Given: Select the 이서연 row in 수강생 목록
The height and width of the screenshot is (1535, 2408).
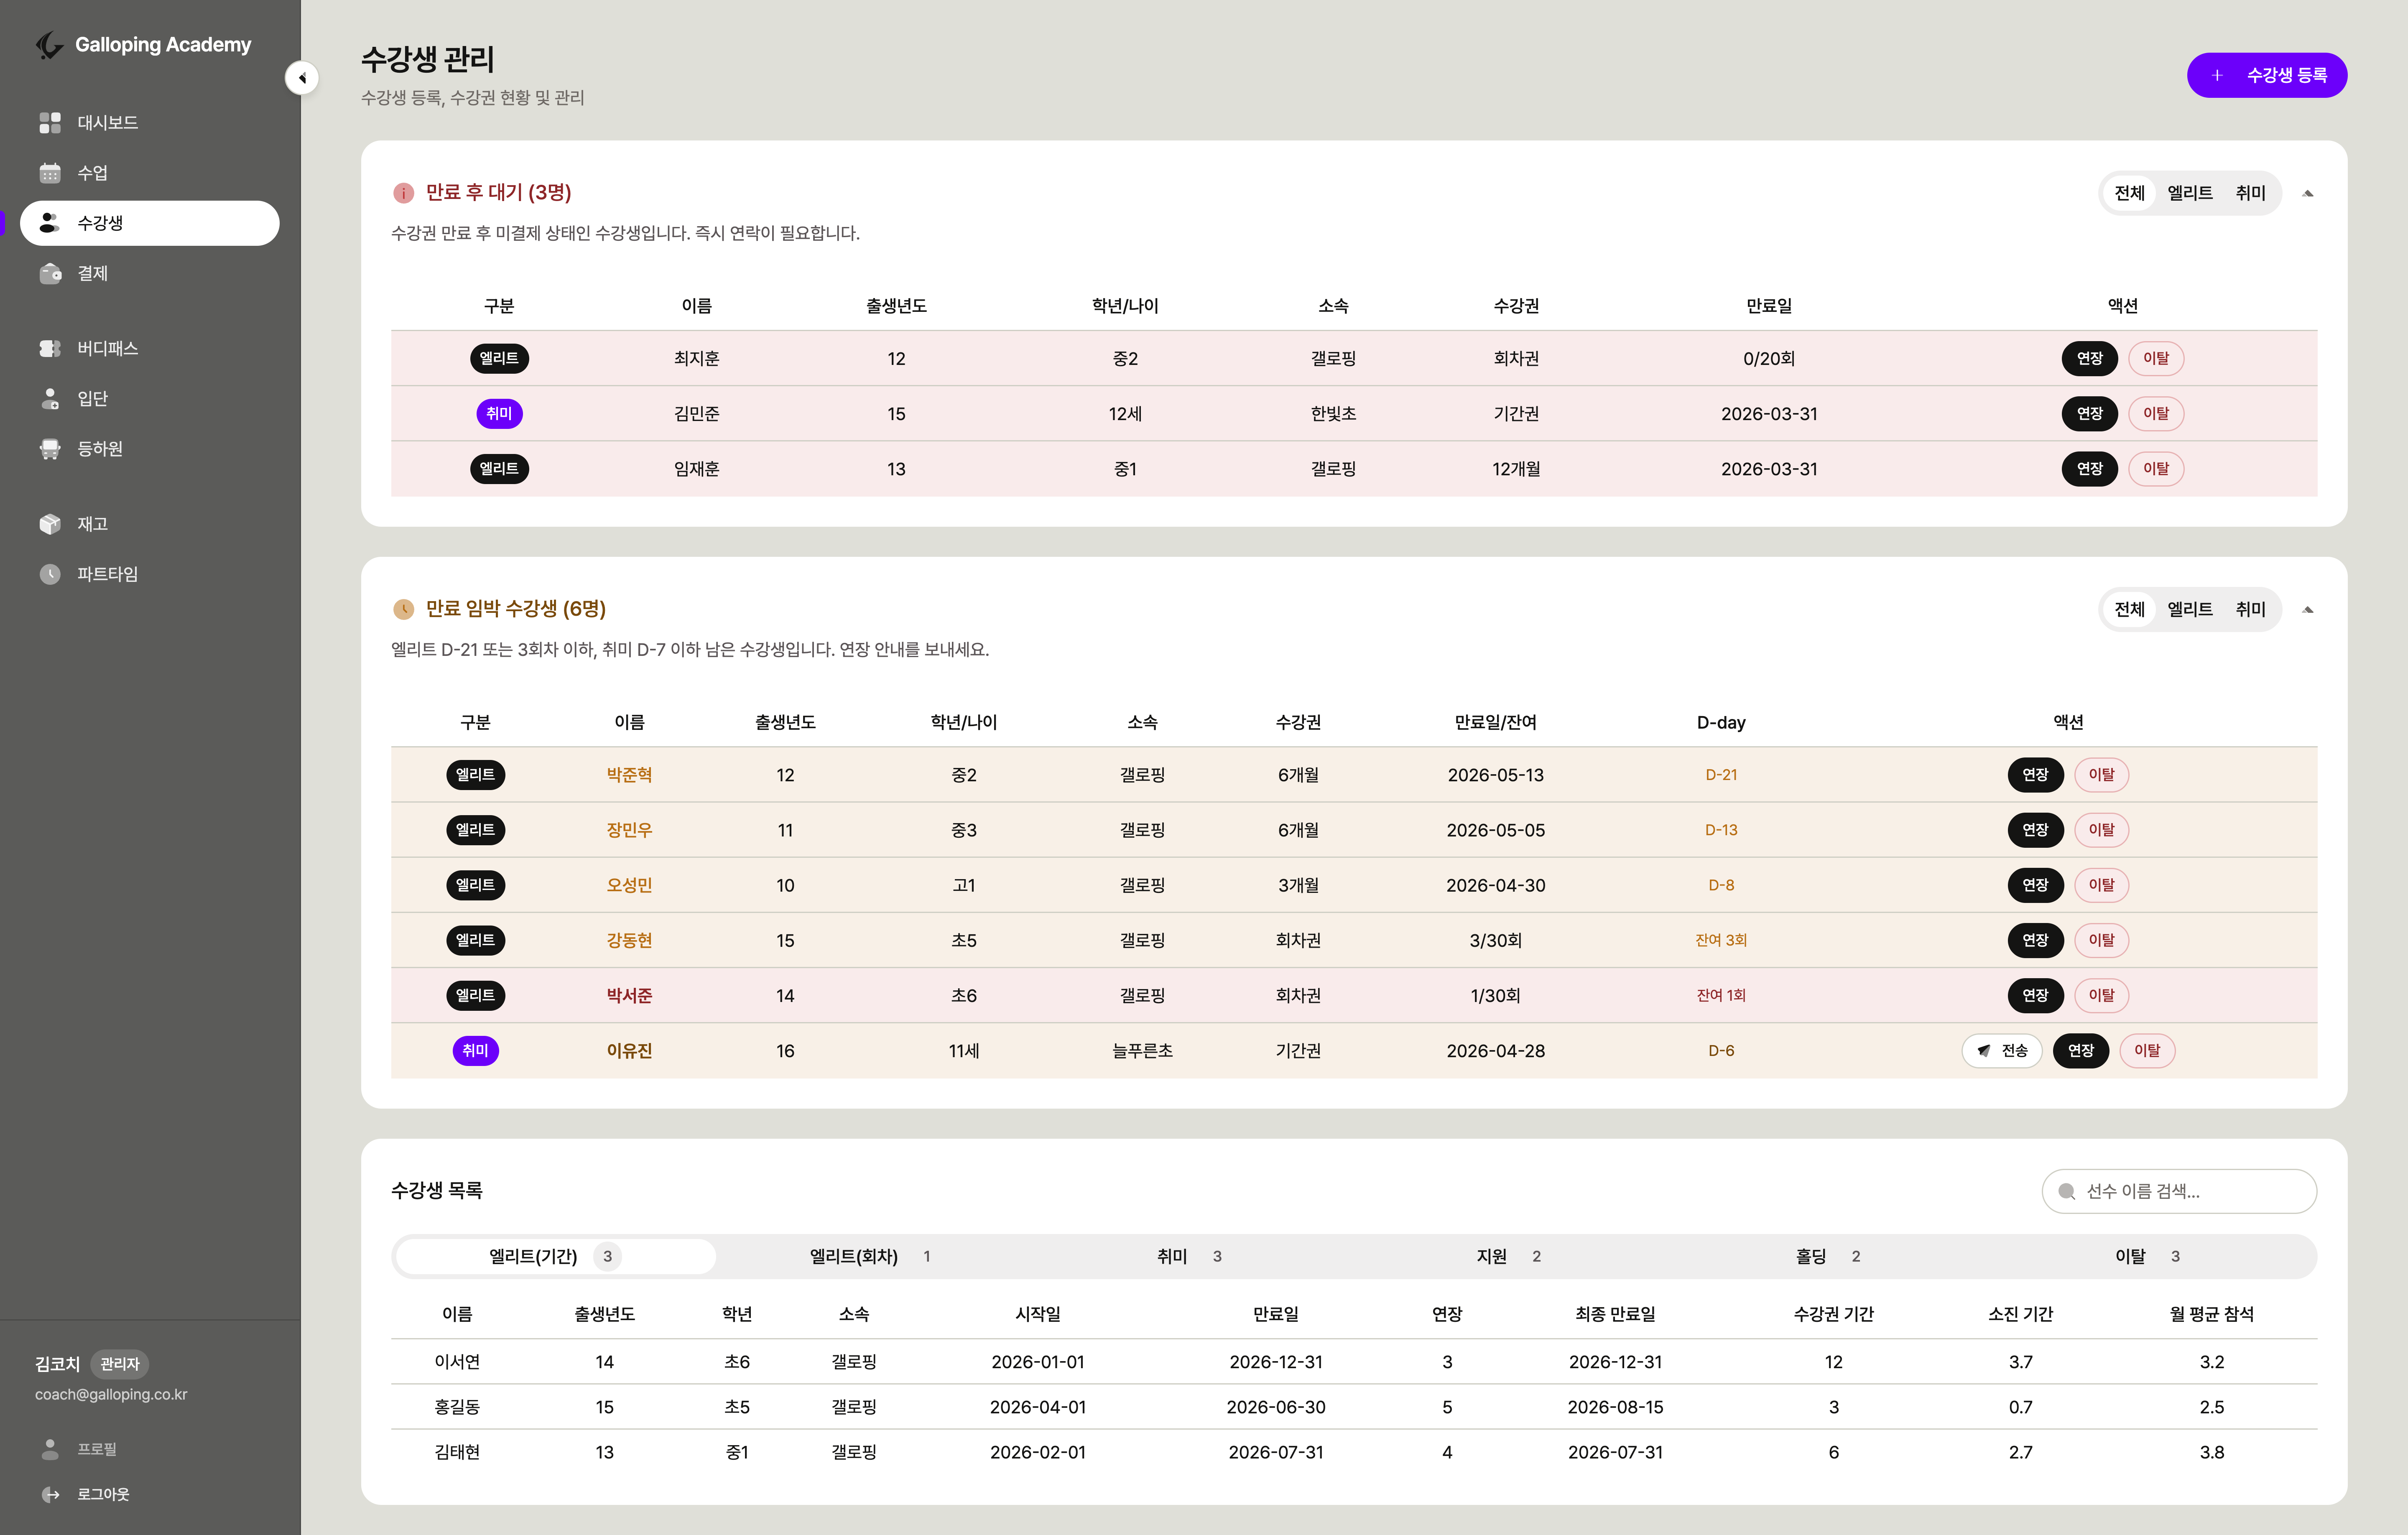Looking at the screenshot, I should [1354, 1362].
